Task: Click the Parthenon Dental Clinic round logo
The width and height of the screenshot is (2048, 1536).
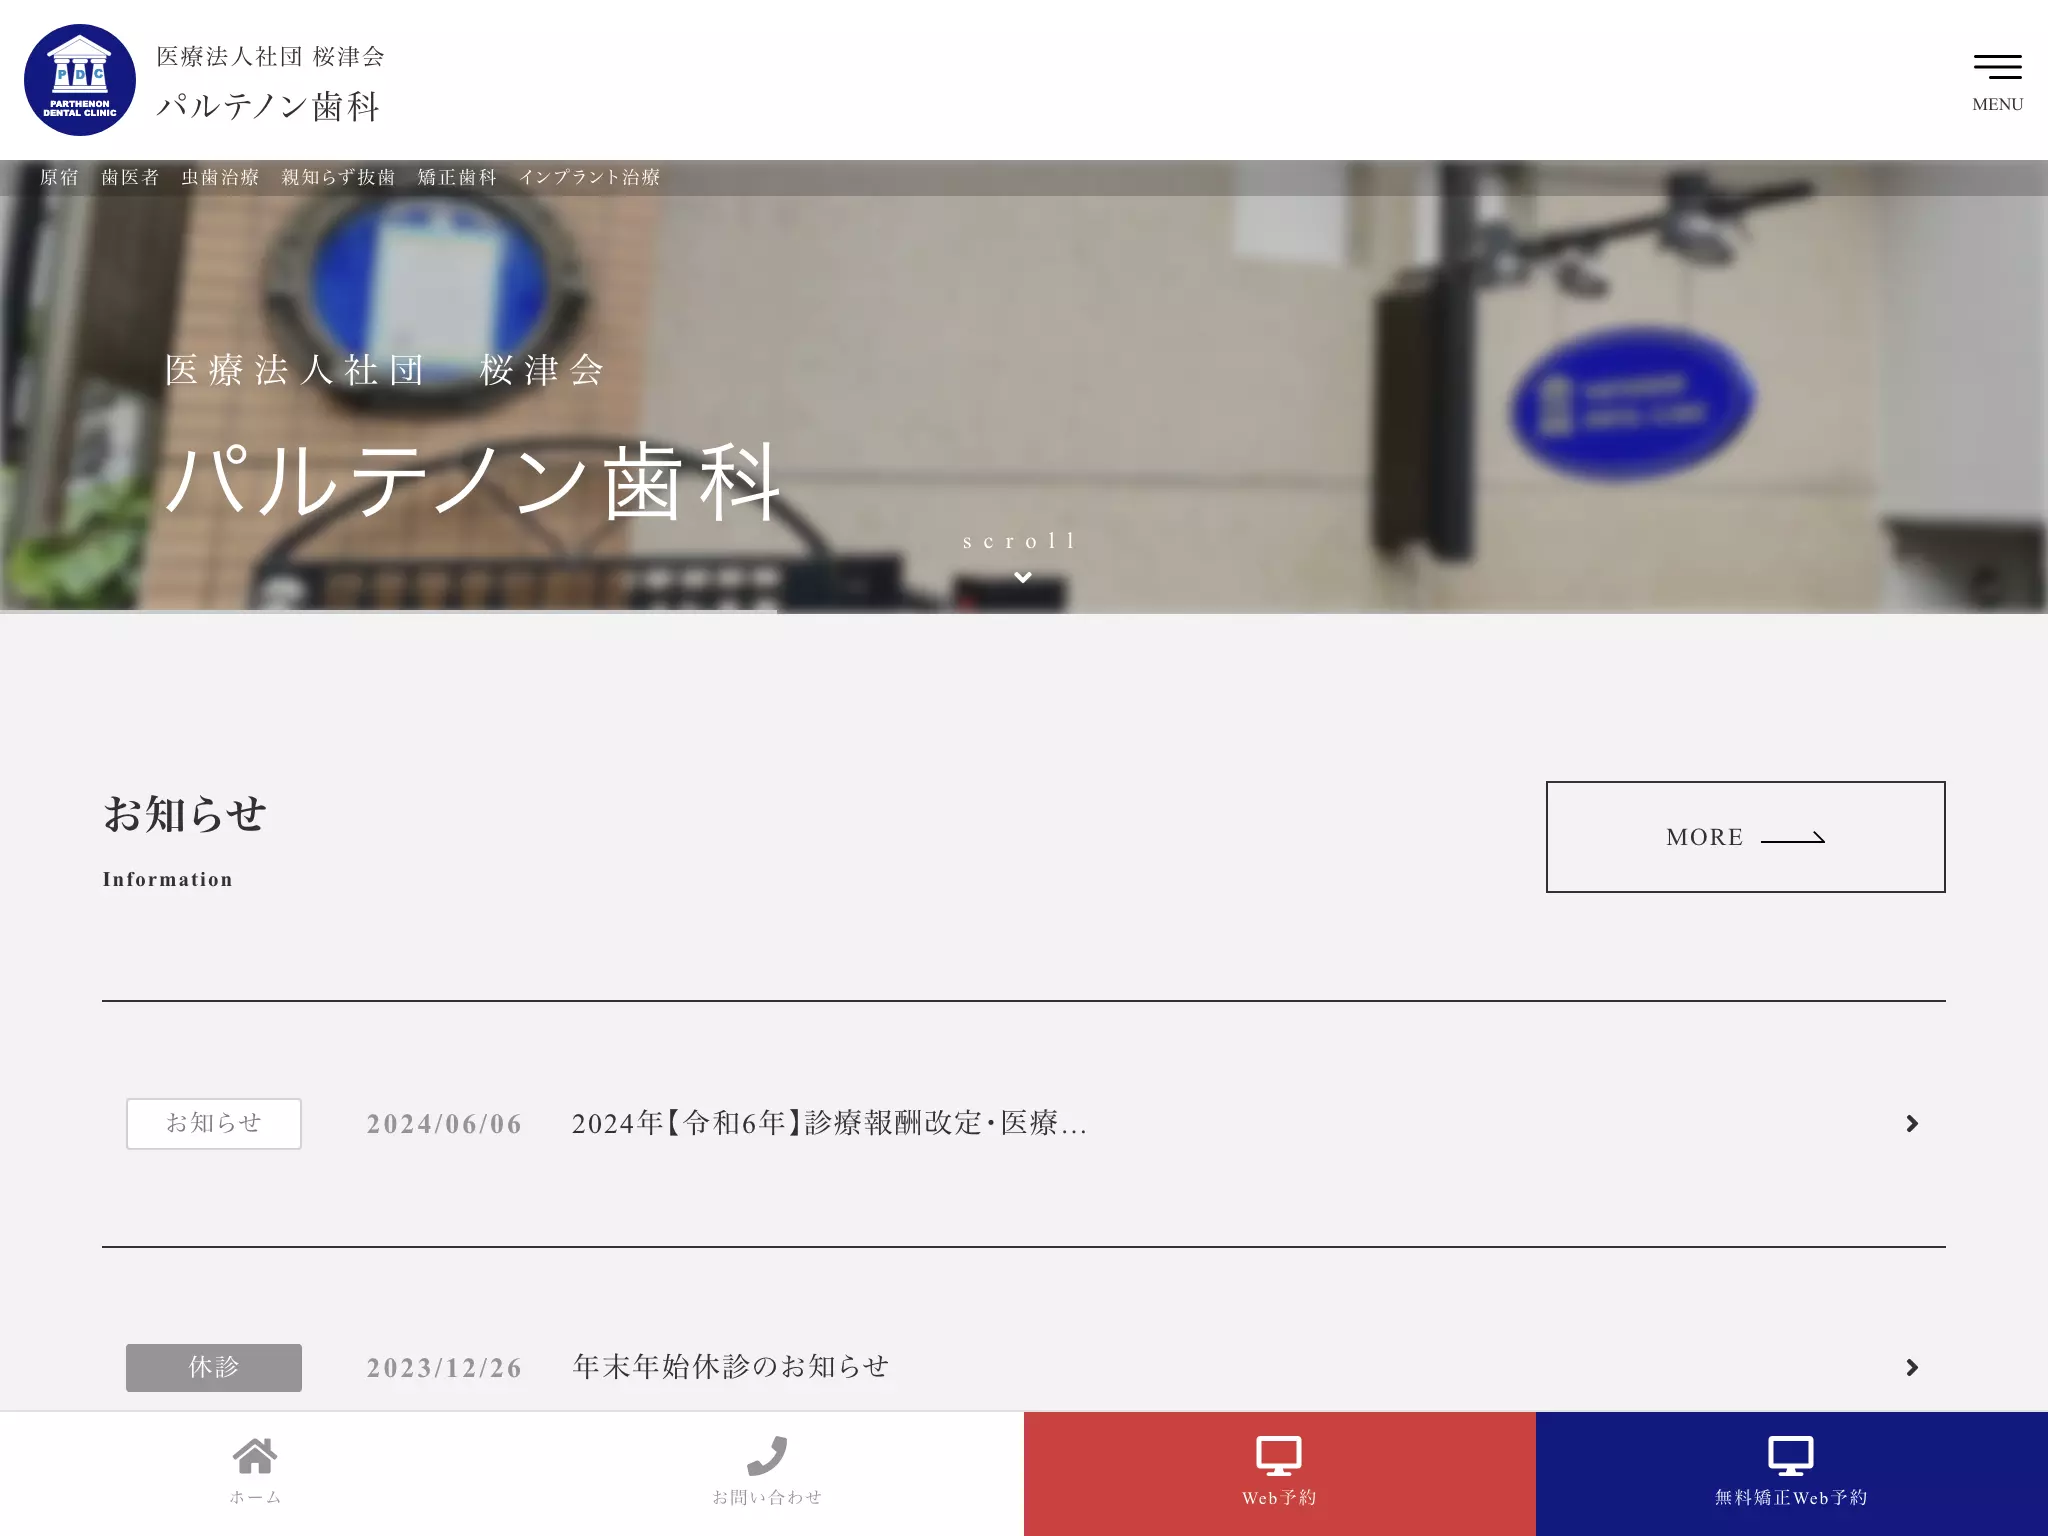Action: [x=80, y=80]
